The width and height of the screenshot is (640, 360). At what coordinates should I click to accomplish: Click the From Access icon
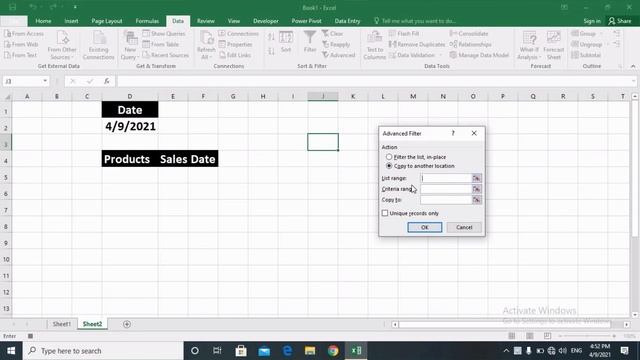[7, 33]
